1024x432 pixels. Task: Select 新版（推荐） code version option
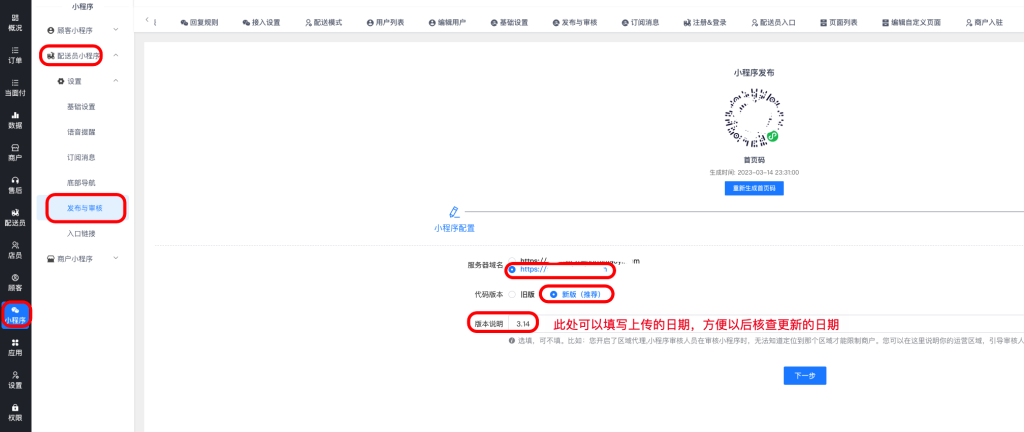[554, 294]
